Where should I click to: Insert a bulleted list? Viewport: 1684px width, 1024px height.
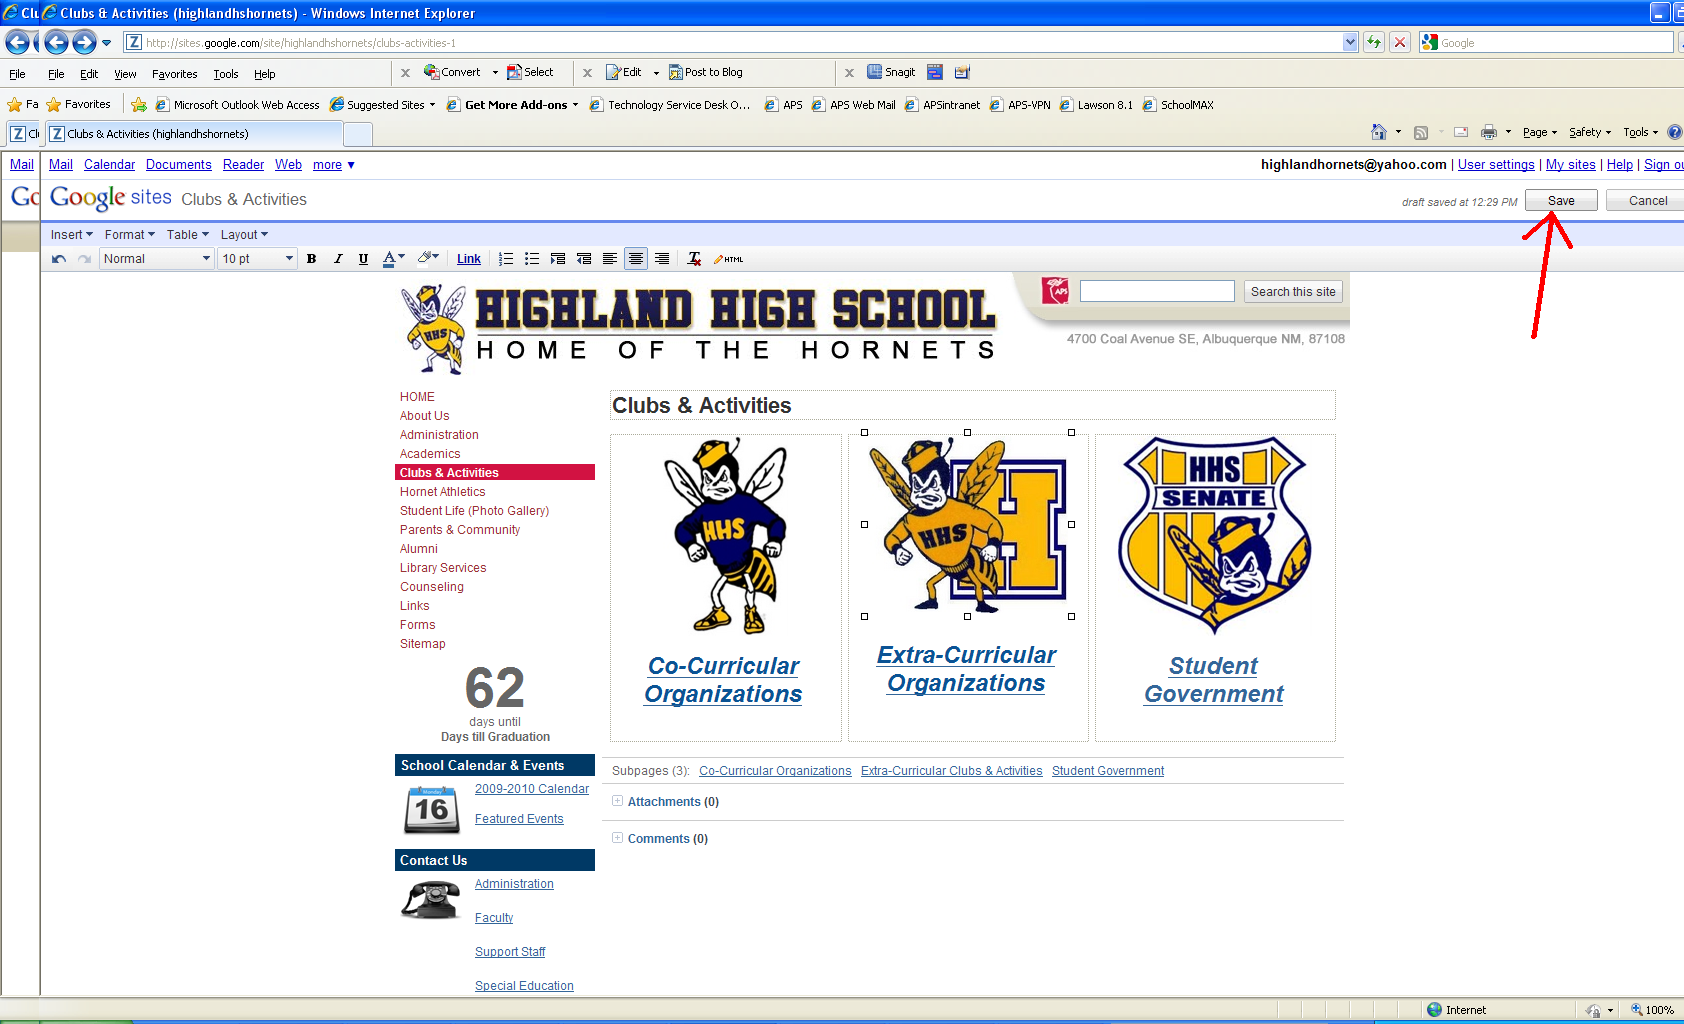click(532, 259)
